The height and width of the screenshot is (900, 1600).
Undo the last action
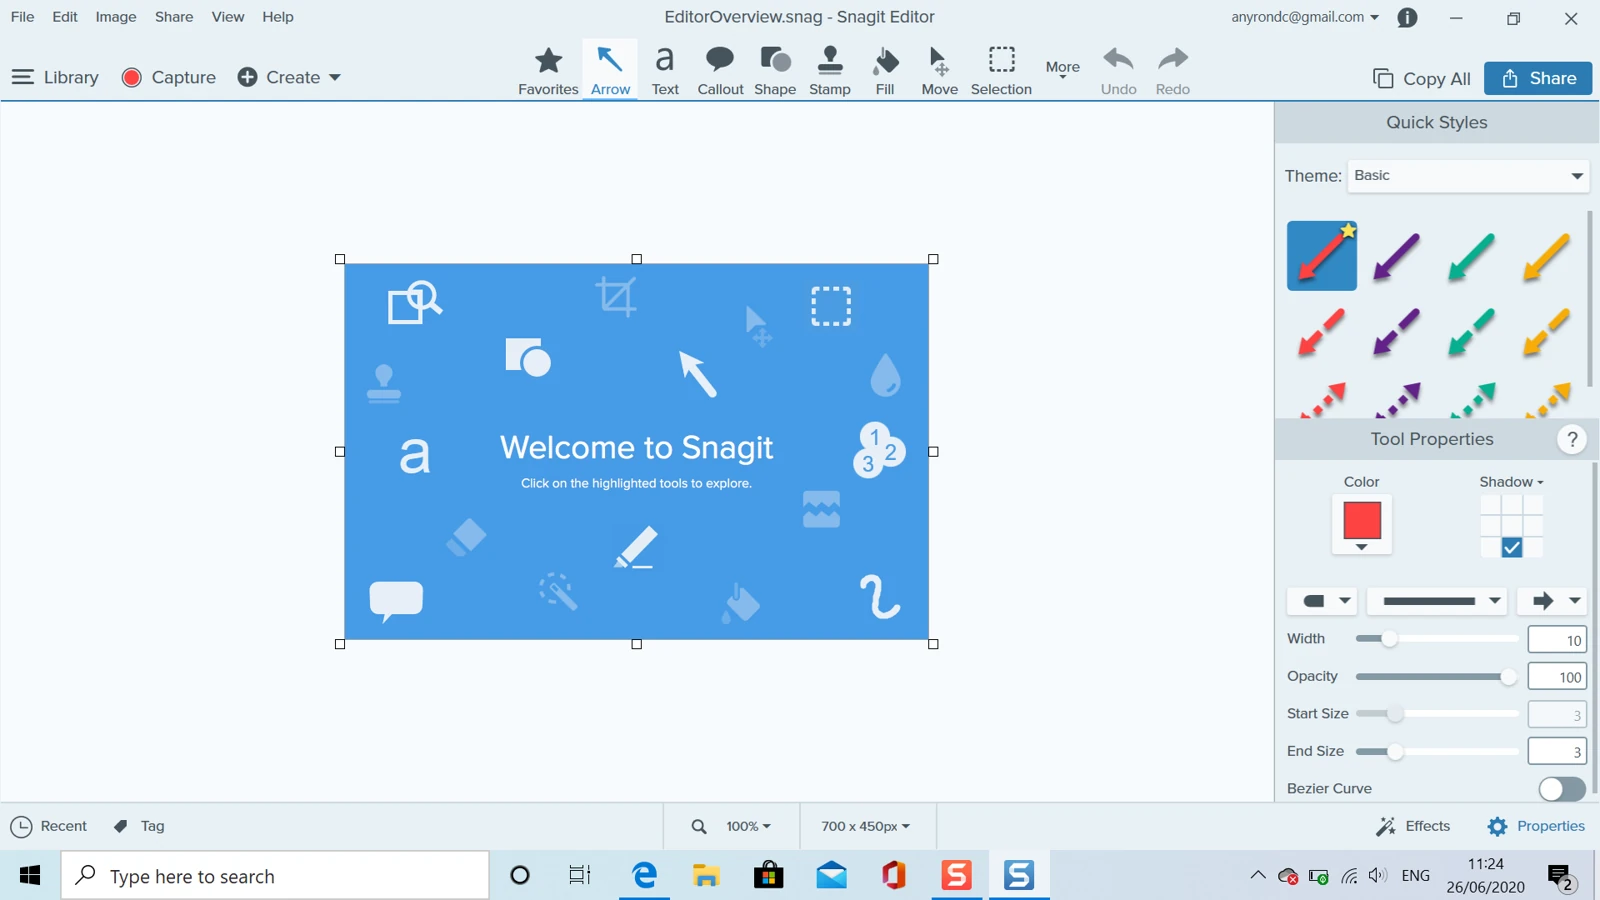click(1118, 71)
